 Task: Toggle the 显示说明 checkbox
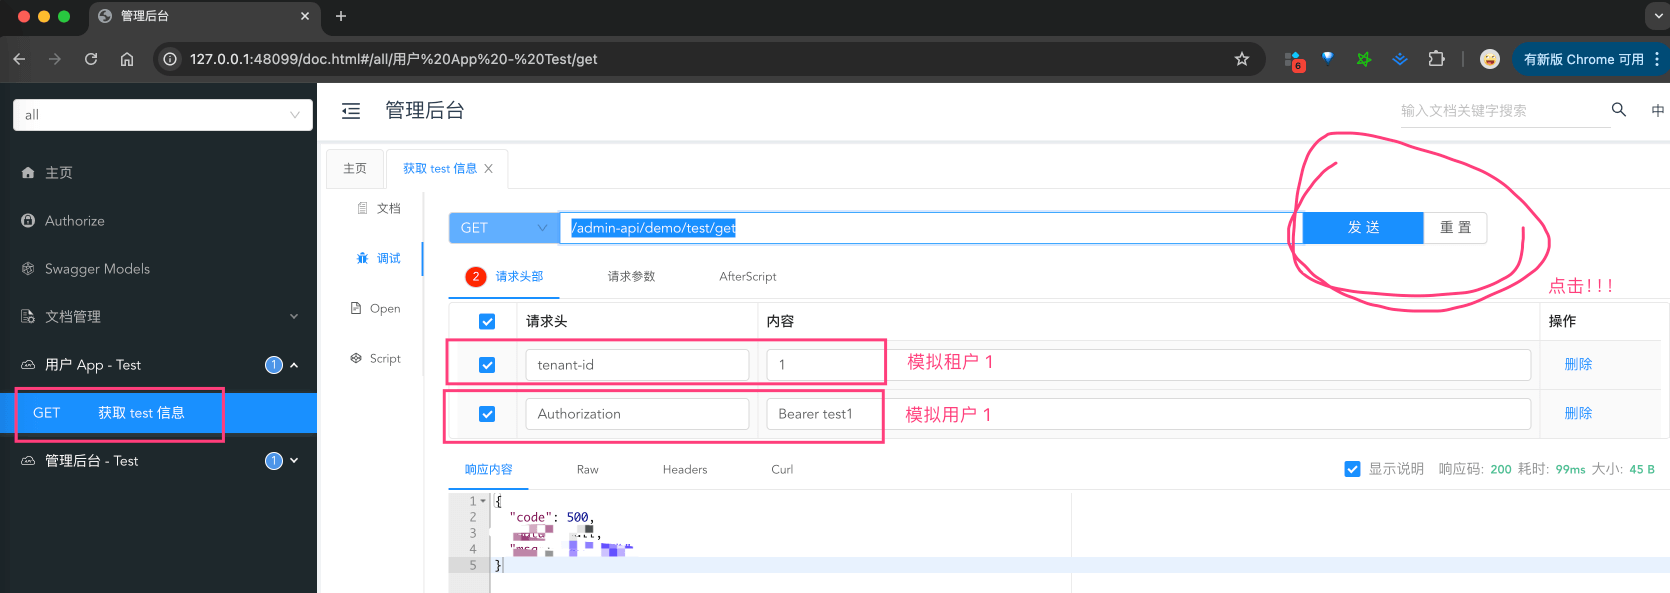pyautogui.click(x=1352, y=469)
